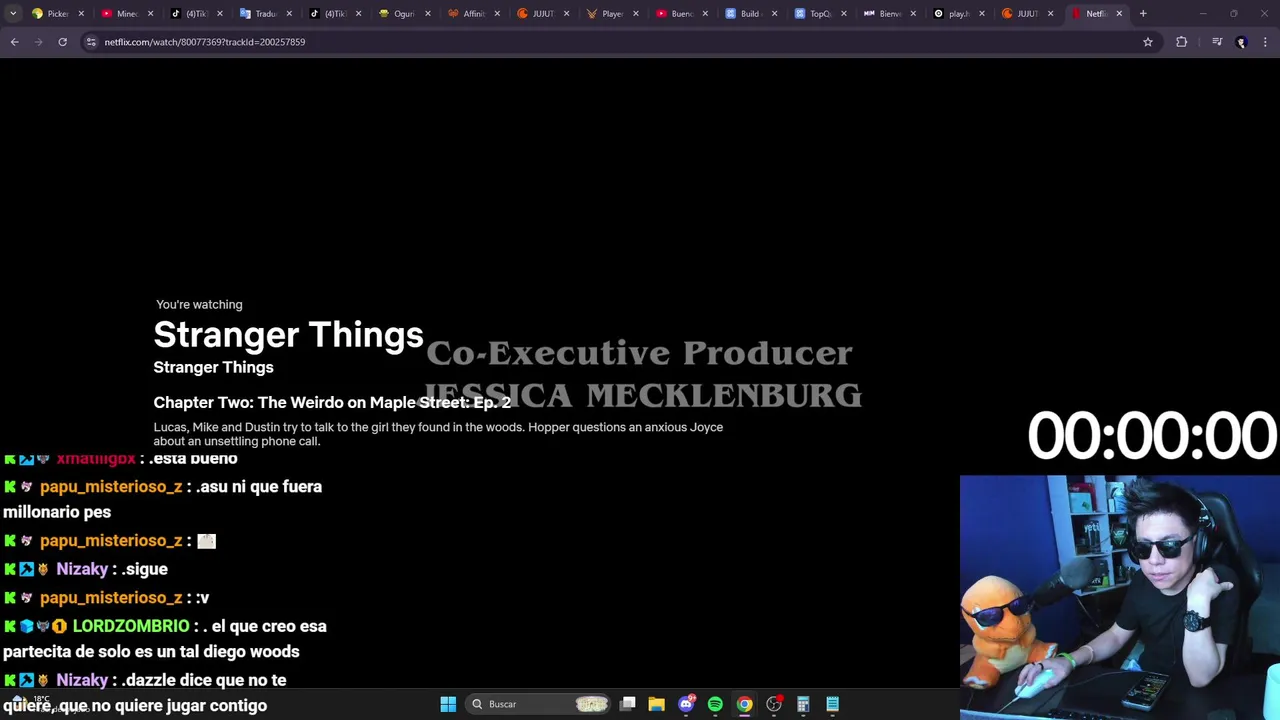Image resolution: width=1280 pixels, height=720 pixels.
Task: Click the 00:00:00 stream timer
Action: pos(1152,436)
